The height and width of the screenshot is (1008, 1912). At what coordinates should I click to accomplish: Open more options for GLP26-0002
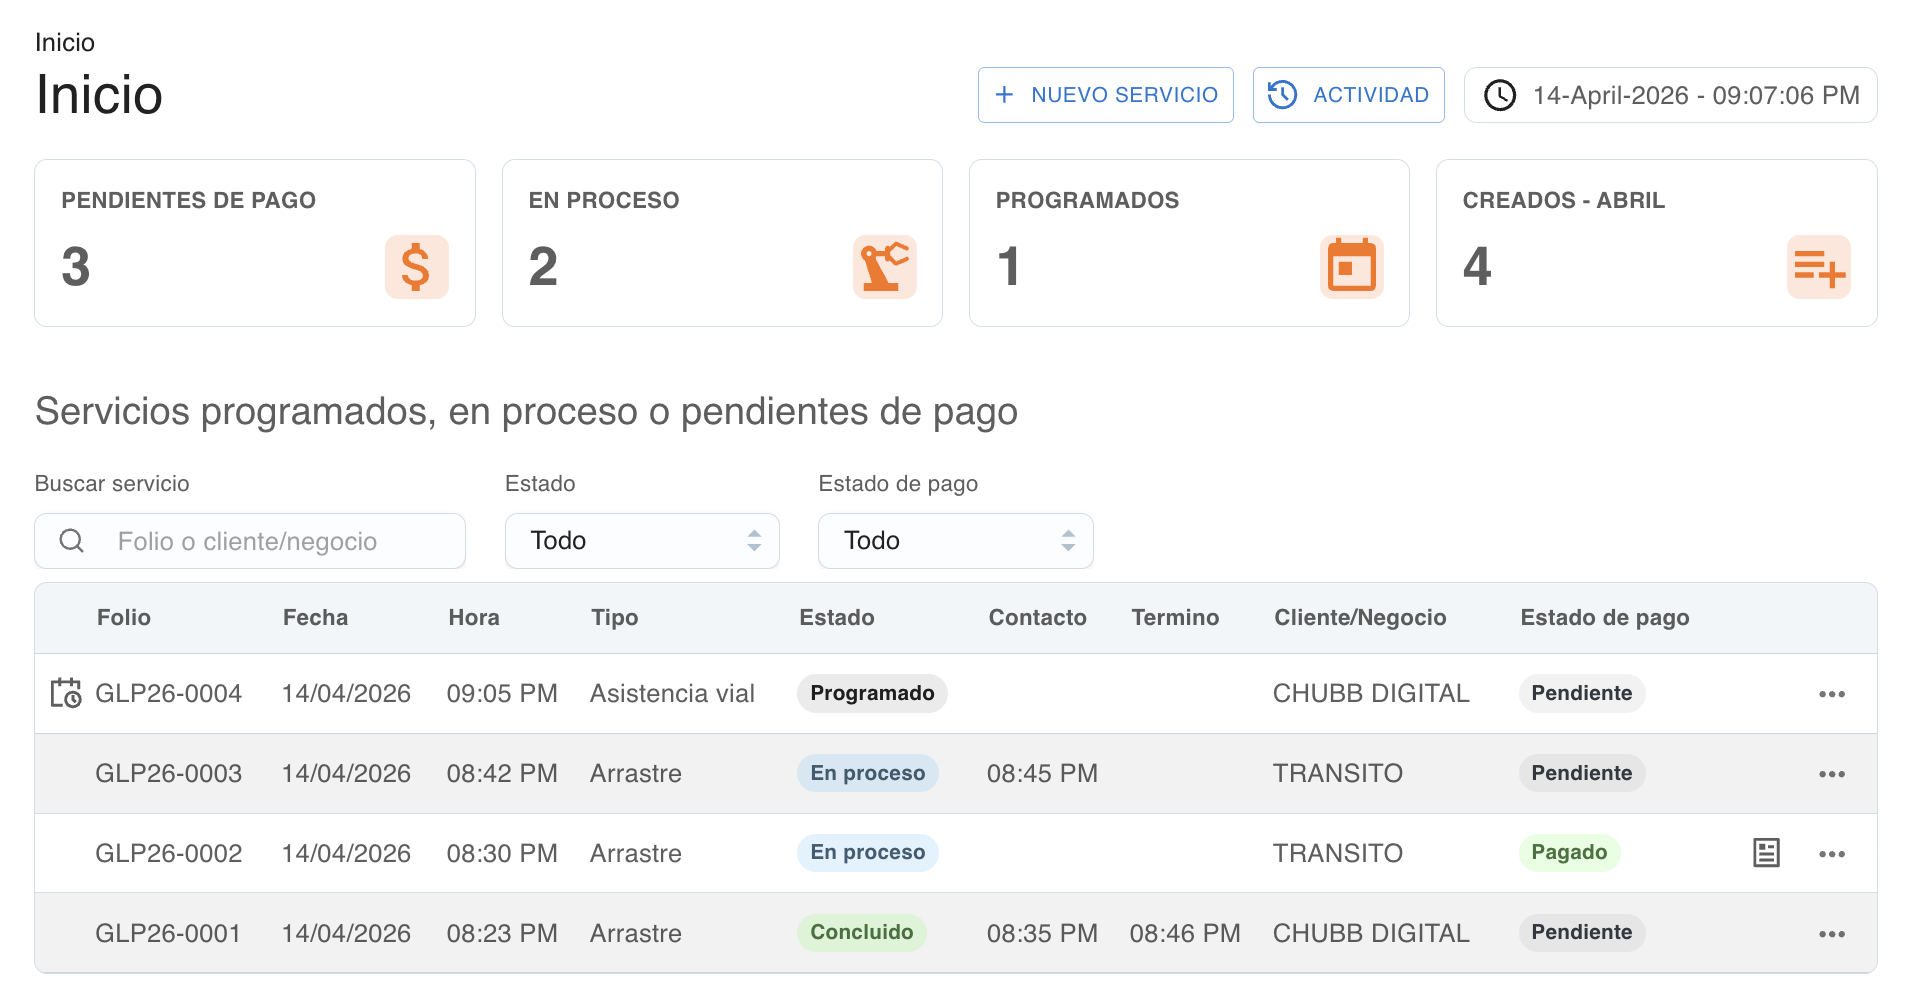pos(1832,854)
